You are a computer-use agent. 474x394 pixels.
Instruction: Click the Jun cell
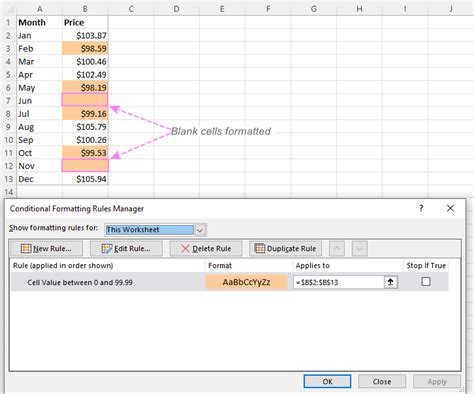point(39,101)
